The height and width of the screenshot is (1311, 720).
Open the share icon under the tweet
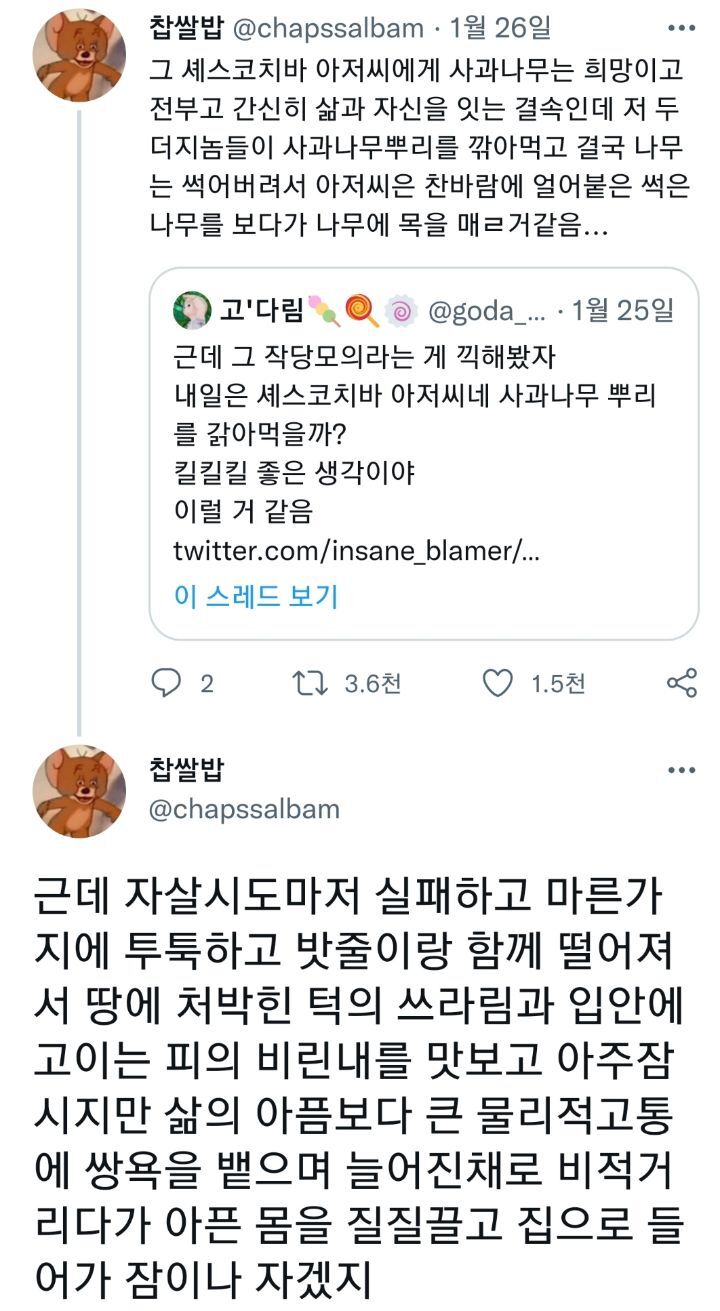point(681,683)
